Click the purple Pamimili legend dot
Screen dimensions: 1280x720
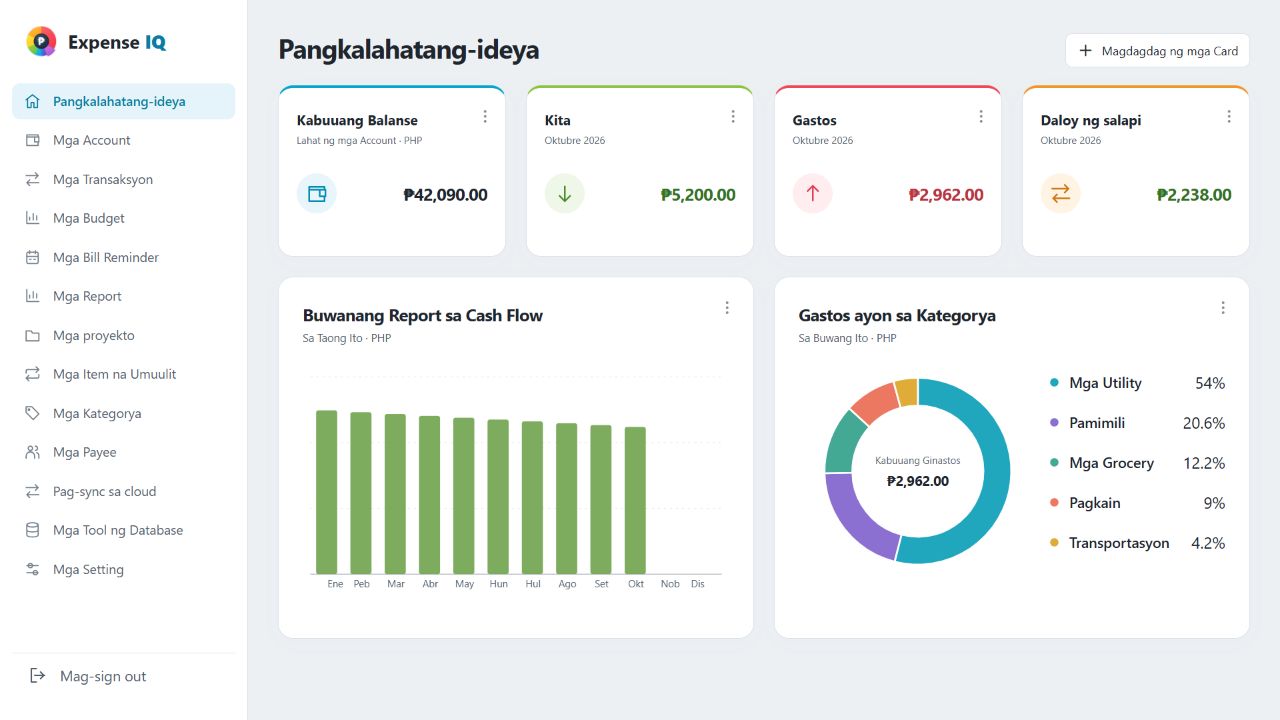(x=1054, y=423)
